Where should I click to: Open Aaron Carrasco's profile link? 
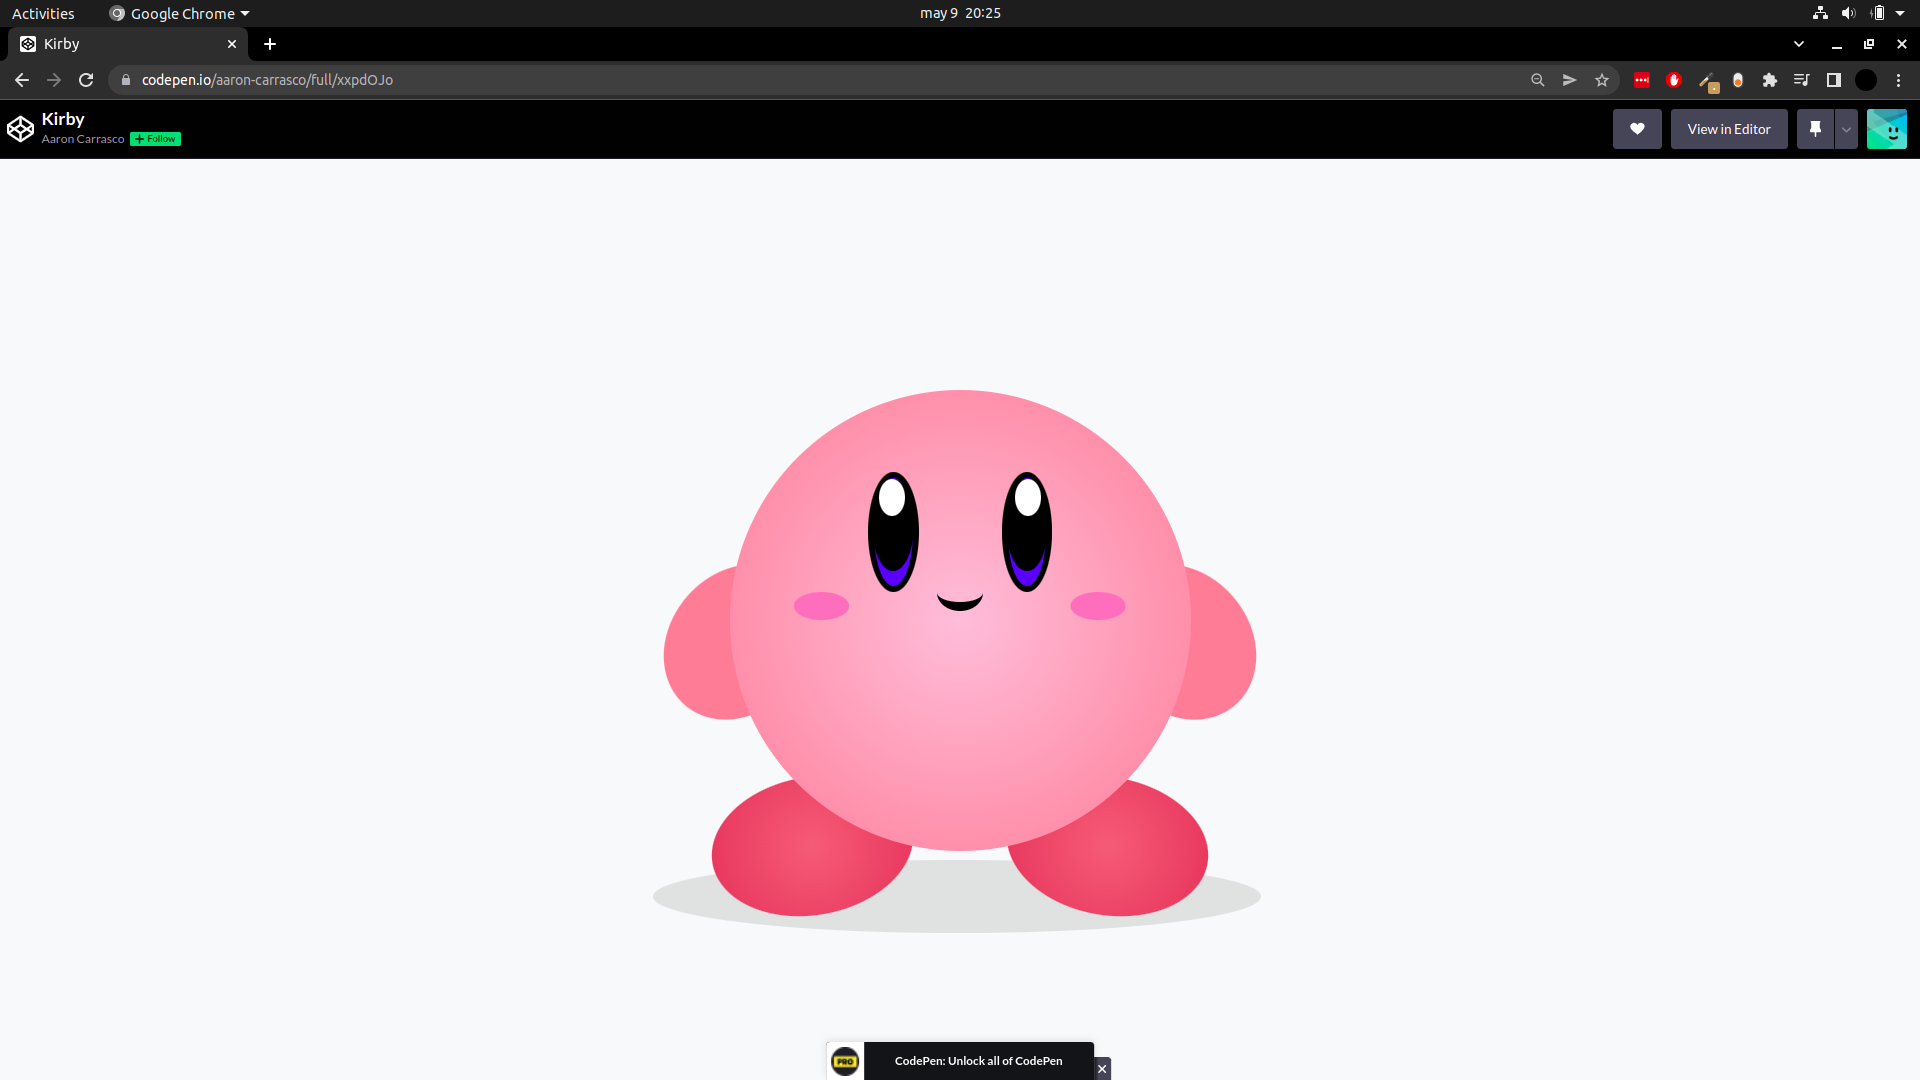[x=83, y=139]
